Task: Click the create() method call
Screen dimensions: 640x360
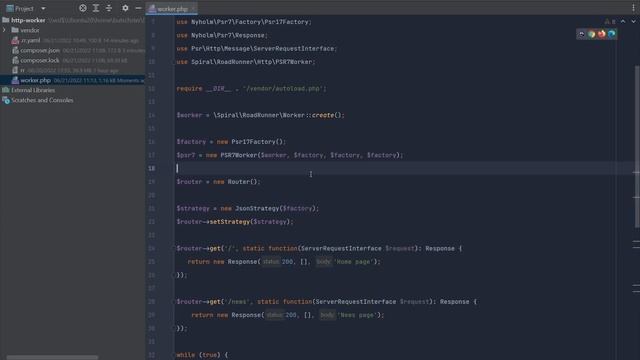Action: (328, 115)
